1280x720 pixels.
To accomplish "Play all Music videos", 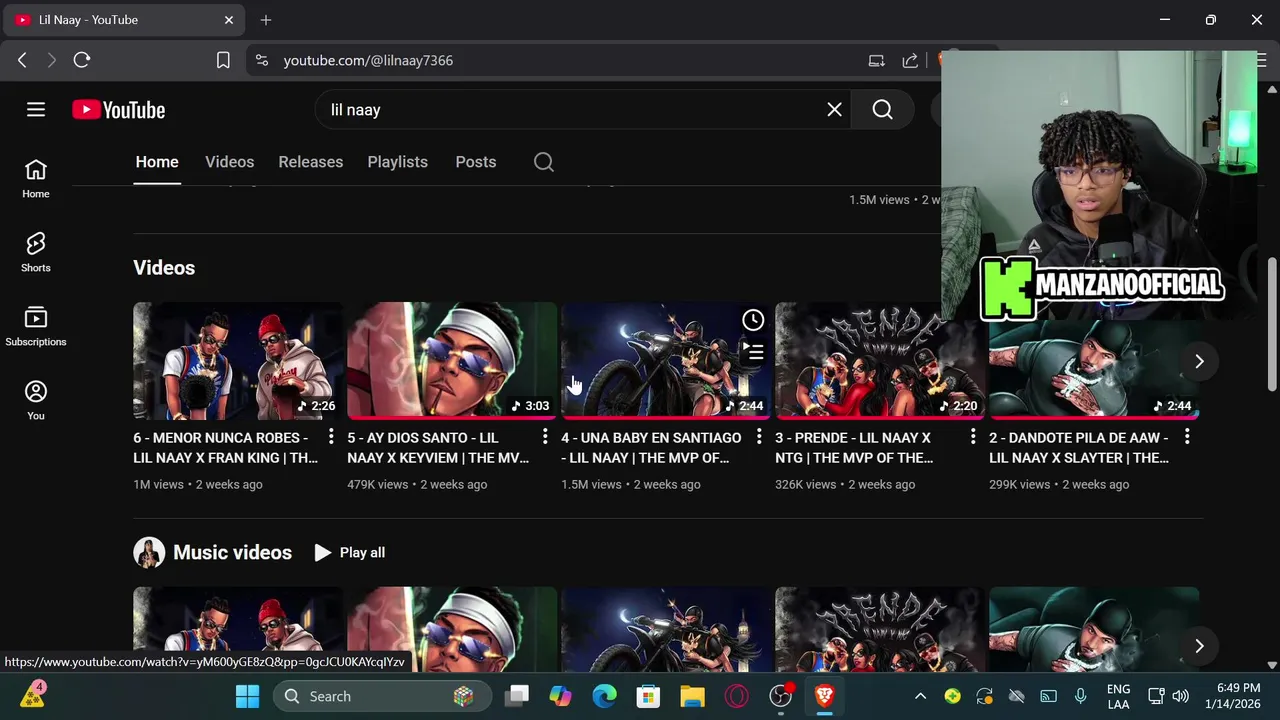I will tap(349, 553).
